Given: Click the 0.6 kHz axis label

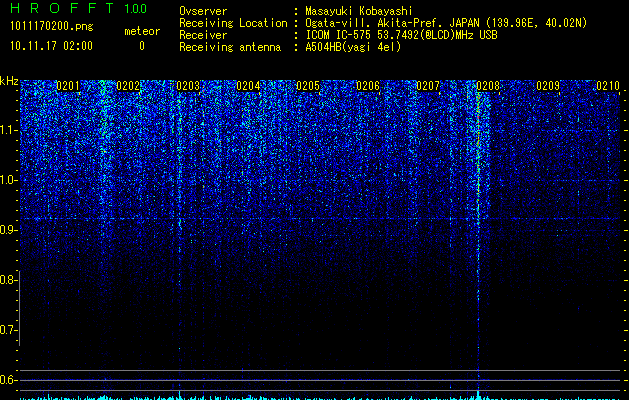Looking at the screenshot, I should click(7, 380).
